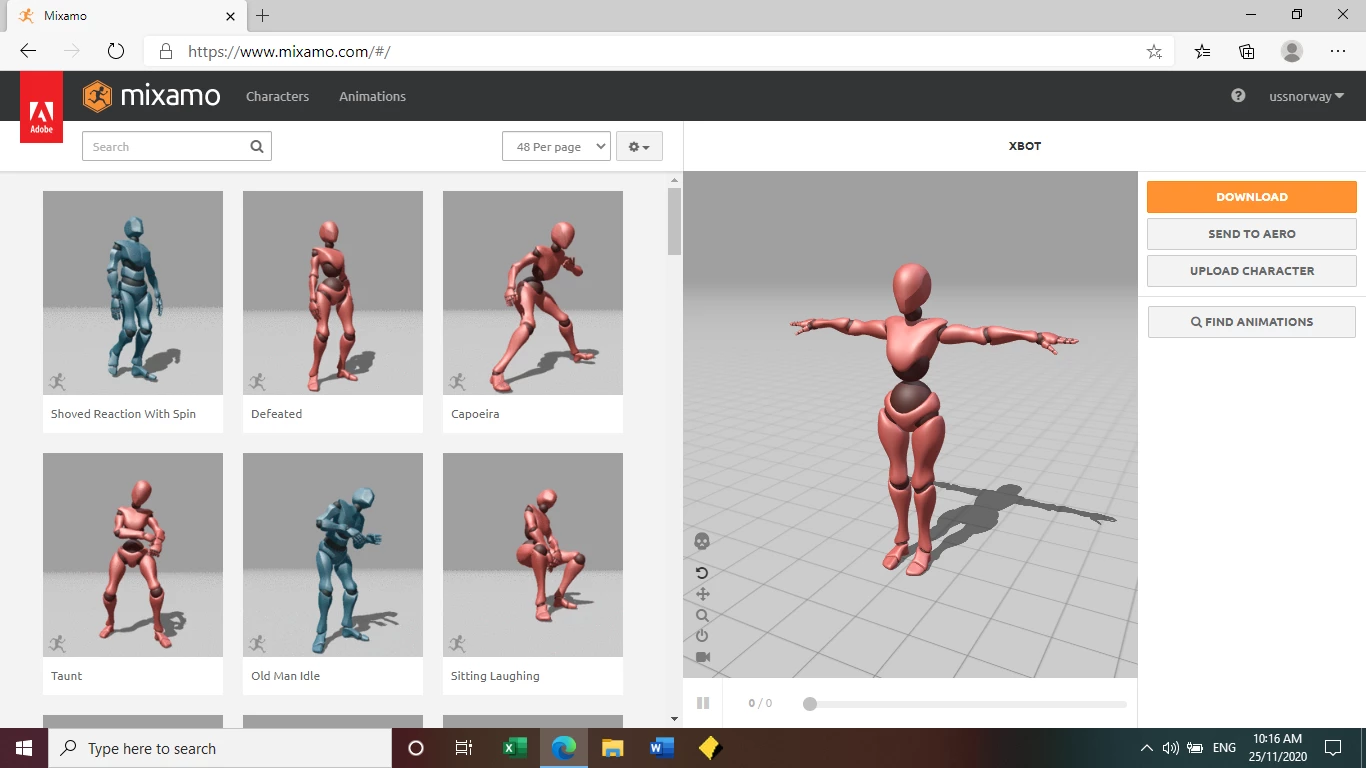
Task: Click the running-man icon on Taunt card
Action: click(x=58, y=643)
